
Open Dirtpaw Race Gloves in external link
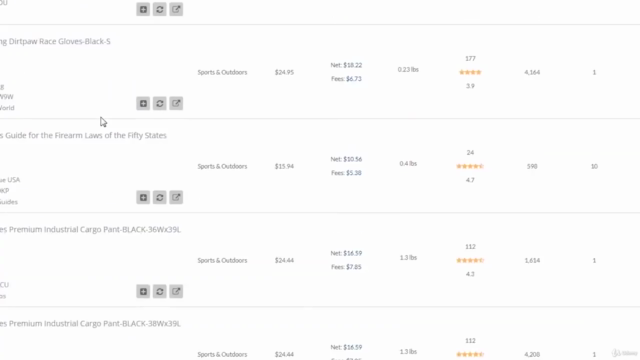(176, 103)
